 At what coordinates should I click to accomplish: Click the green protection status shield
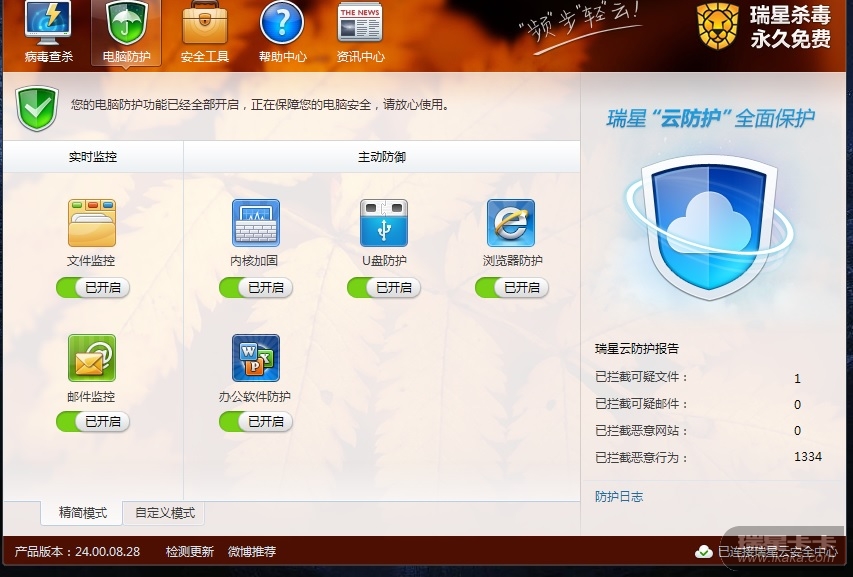click(37, 108)
